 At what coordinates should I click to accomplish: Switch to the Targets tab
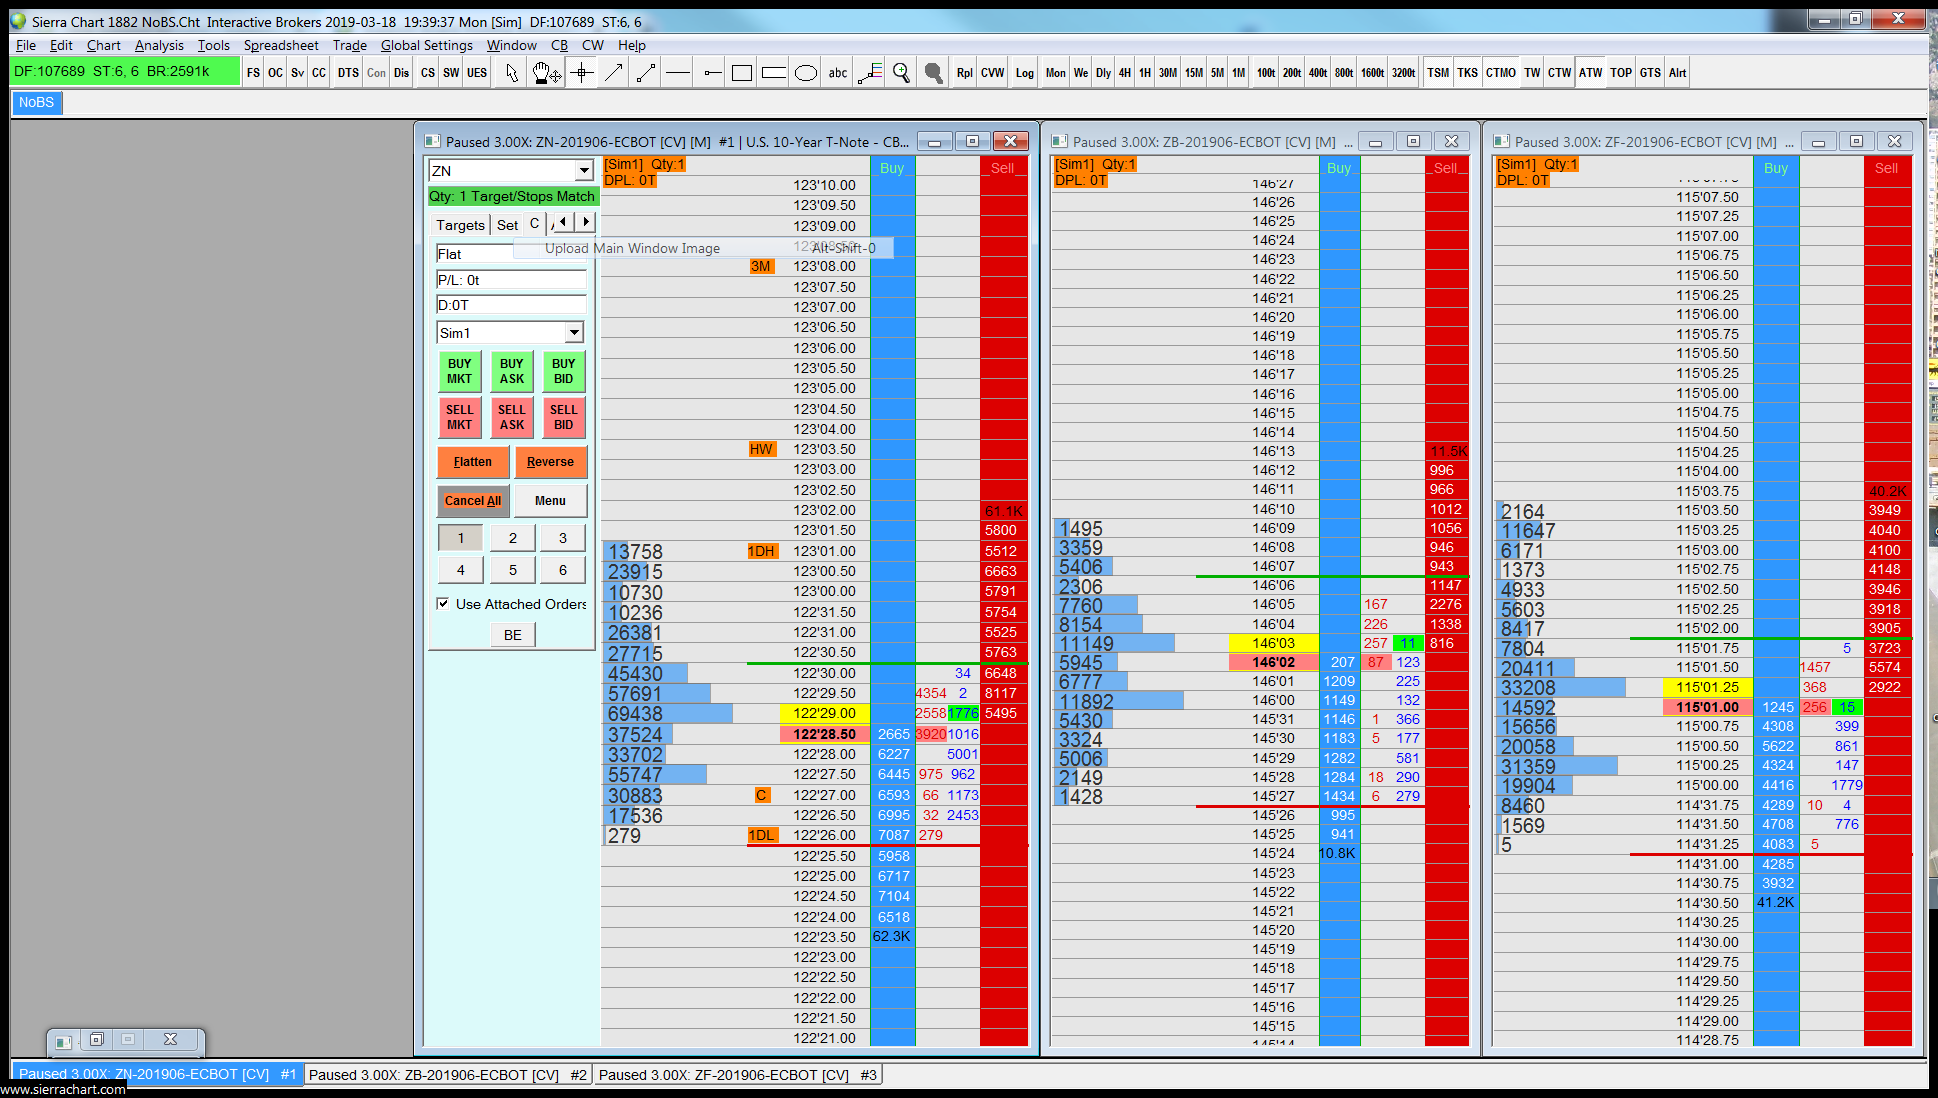(x=460, y=225)
